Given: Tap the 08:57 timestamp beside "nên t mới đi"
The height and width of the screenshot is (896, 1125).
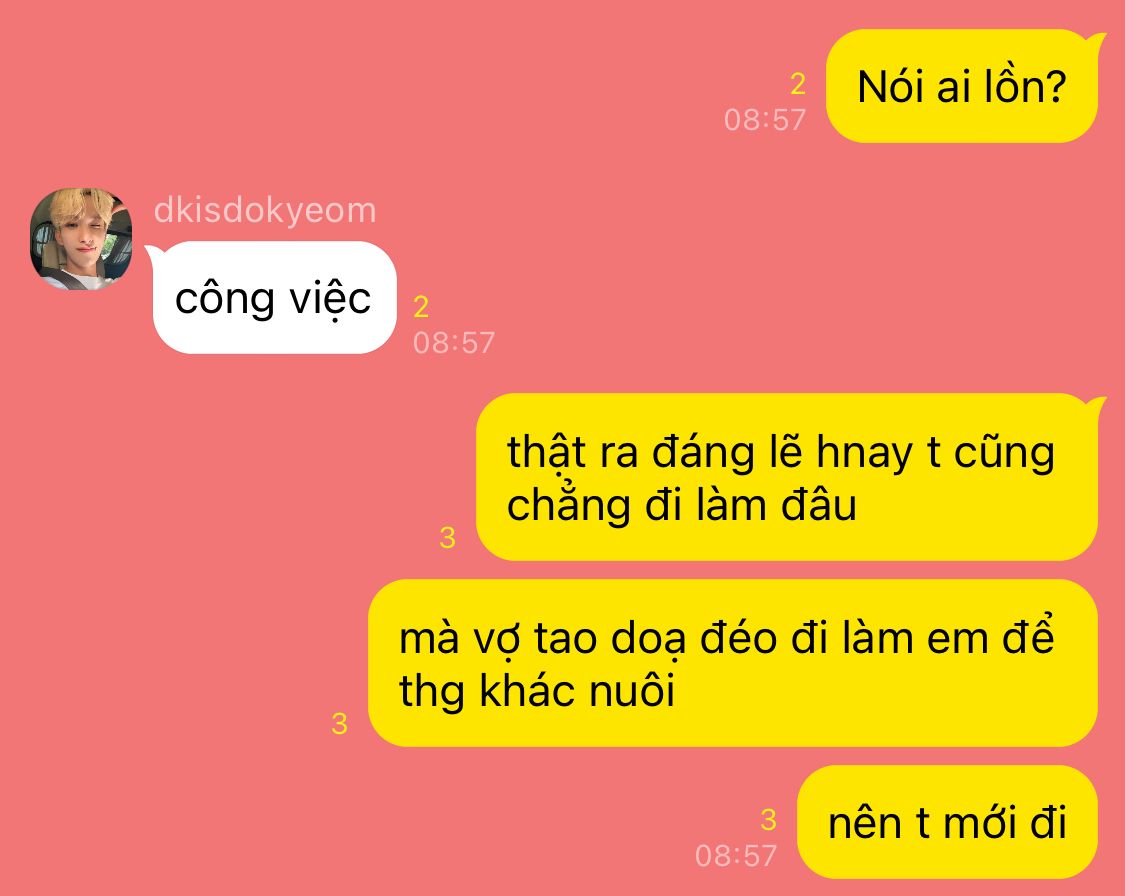Looking at the screenshot, I should [736, 856].
